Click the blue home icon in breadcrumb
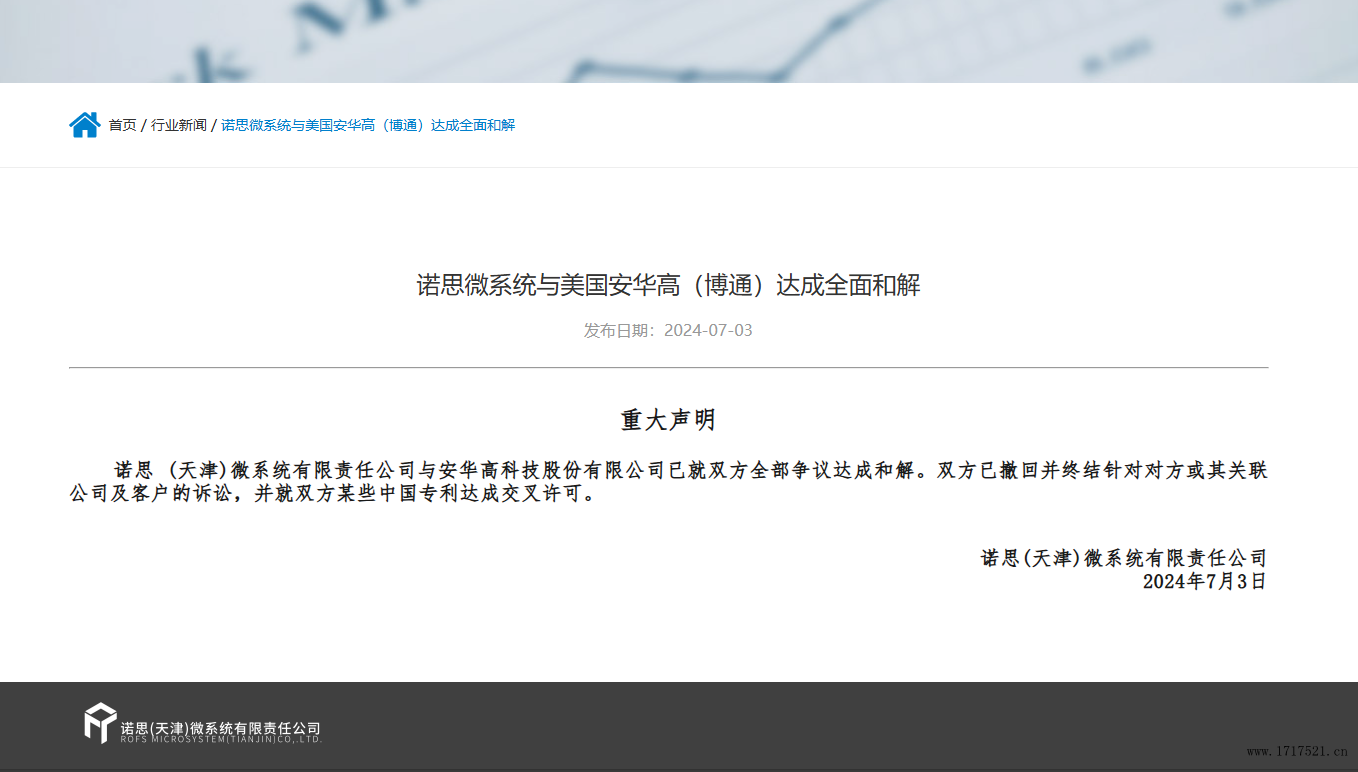This screenshot has width=1358, height=772. point(85,125)
